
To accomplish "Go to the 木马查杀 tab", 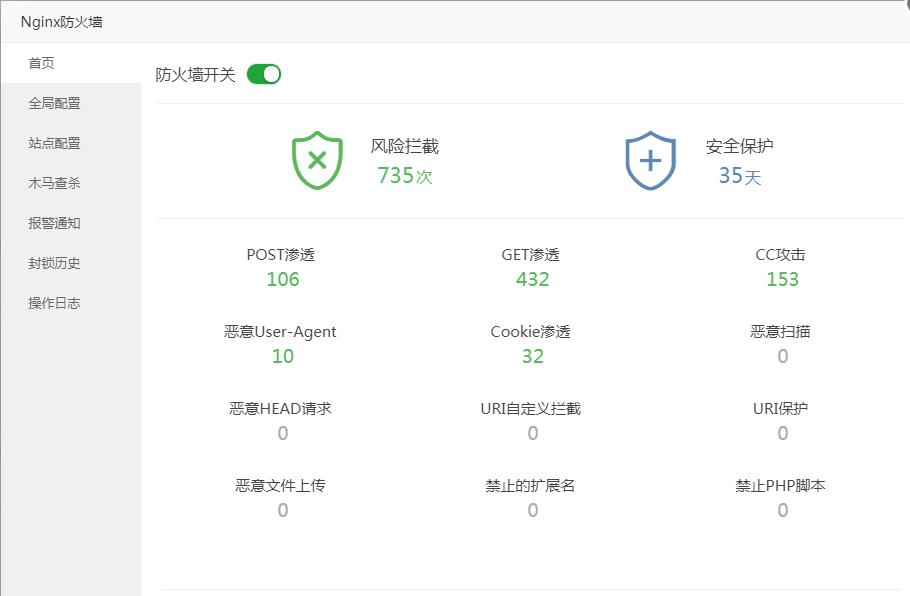I will tap(71, 183).
